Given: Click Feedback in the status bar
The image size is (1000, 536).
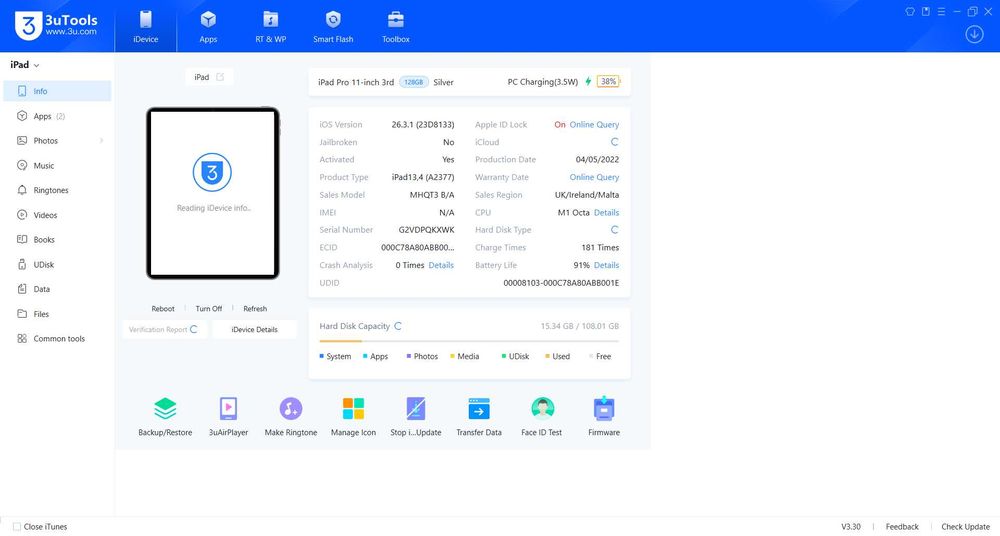Looking at the screenshot, I should pyautogui.click(x=902, y=526).
